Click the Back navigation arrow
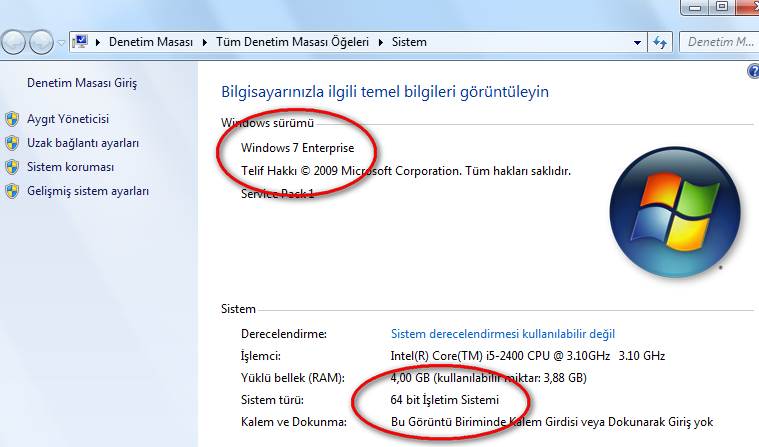Image resolution: width=759 pixels, height=447 pixels. [16, 42]
